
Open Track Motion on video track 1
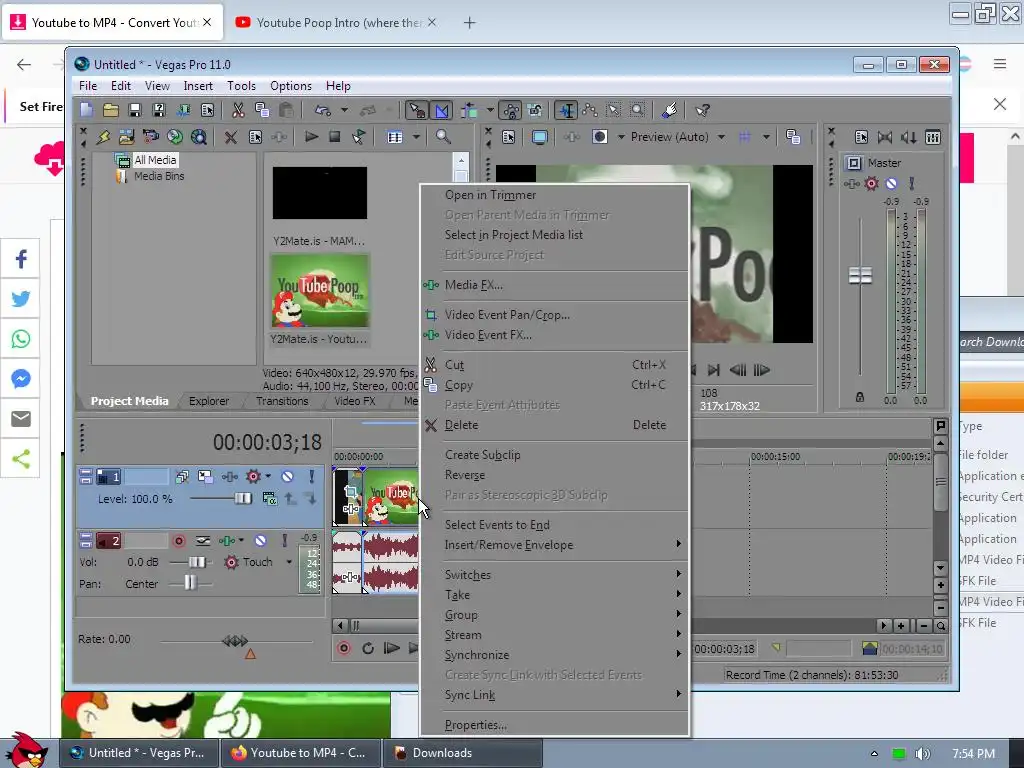206,477
